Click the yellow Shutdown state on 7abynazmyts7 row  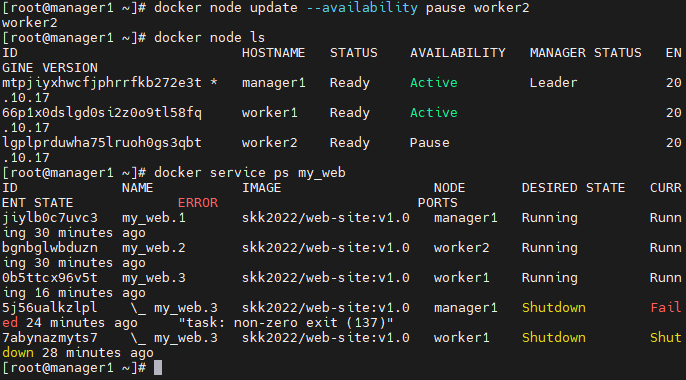pos(553,338)
